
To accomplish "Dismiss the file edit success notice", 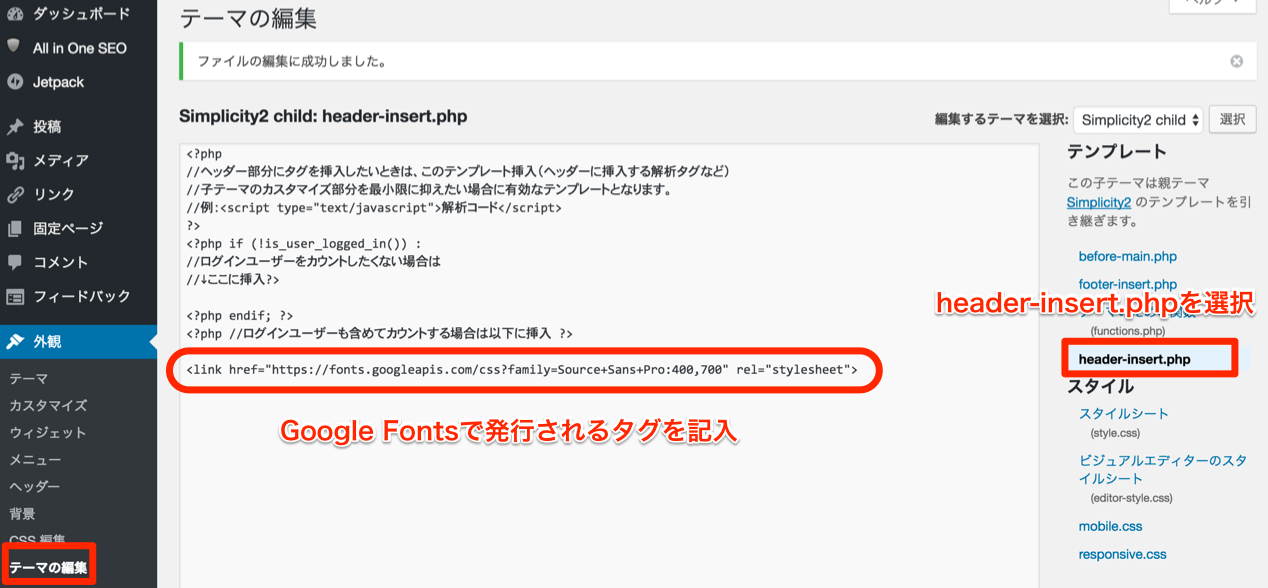I will click(1236, 61).
